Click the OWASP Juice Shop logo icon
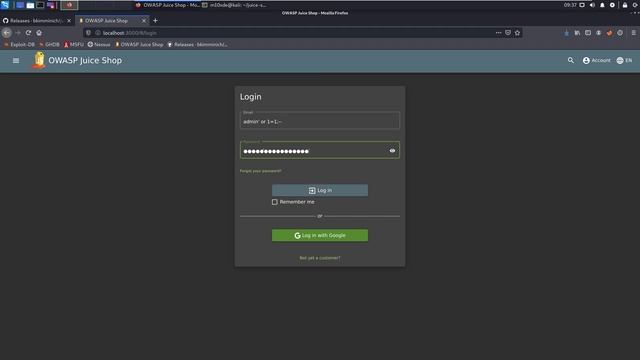Viewport: 640px width, 360px height. pyautogui.click(x=39, y=60)
